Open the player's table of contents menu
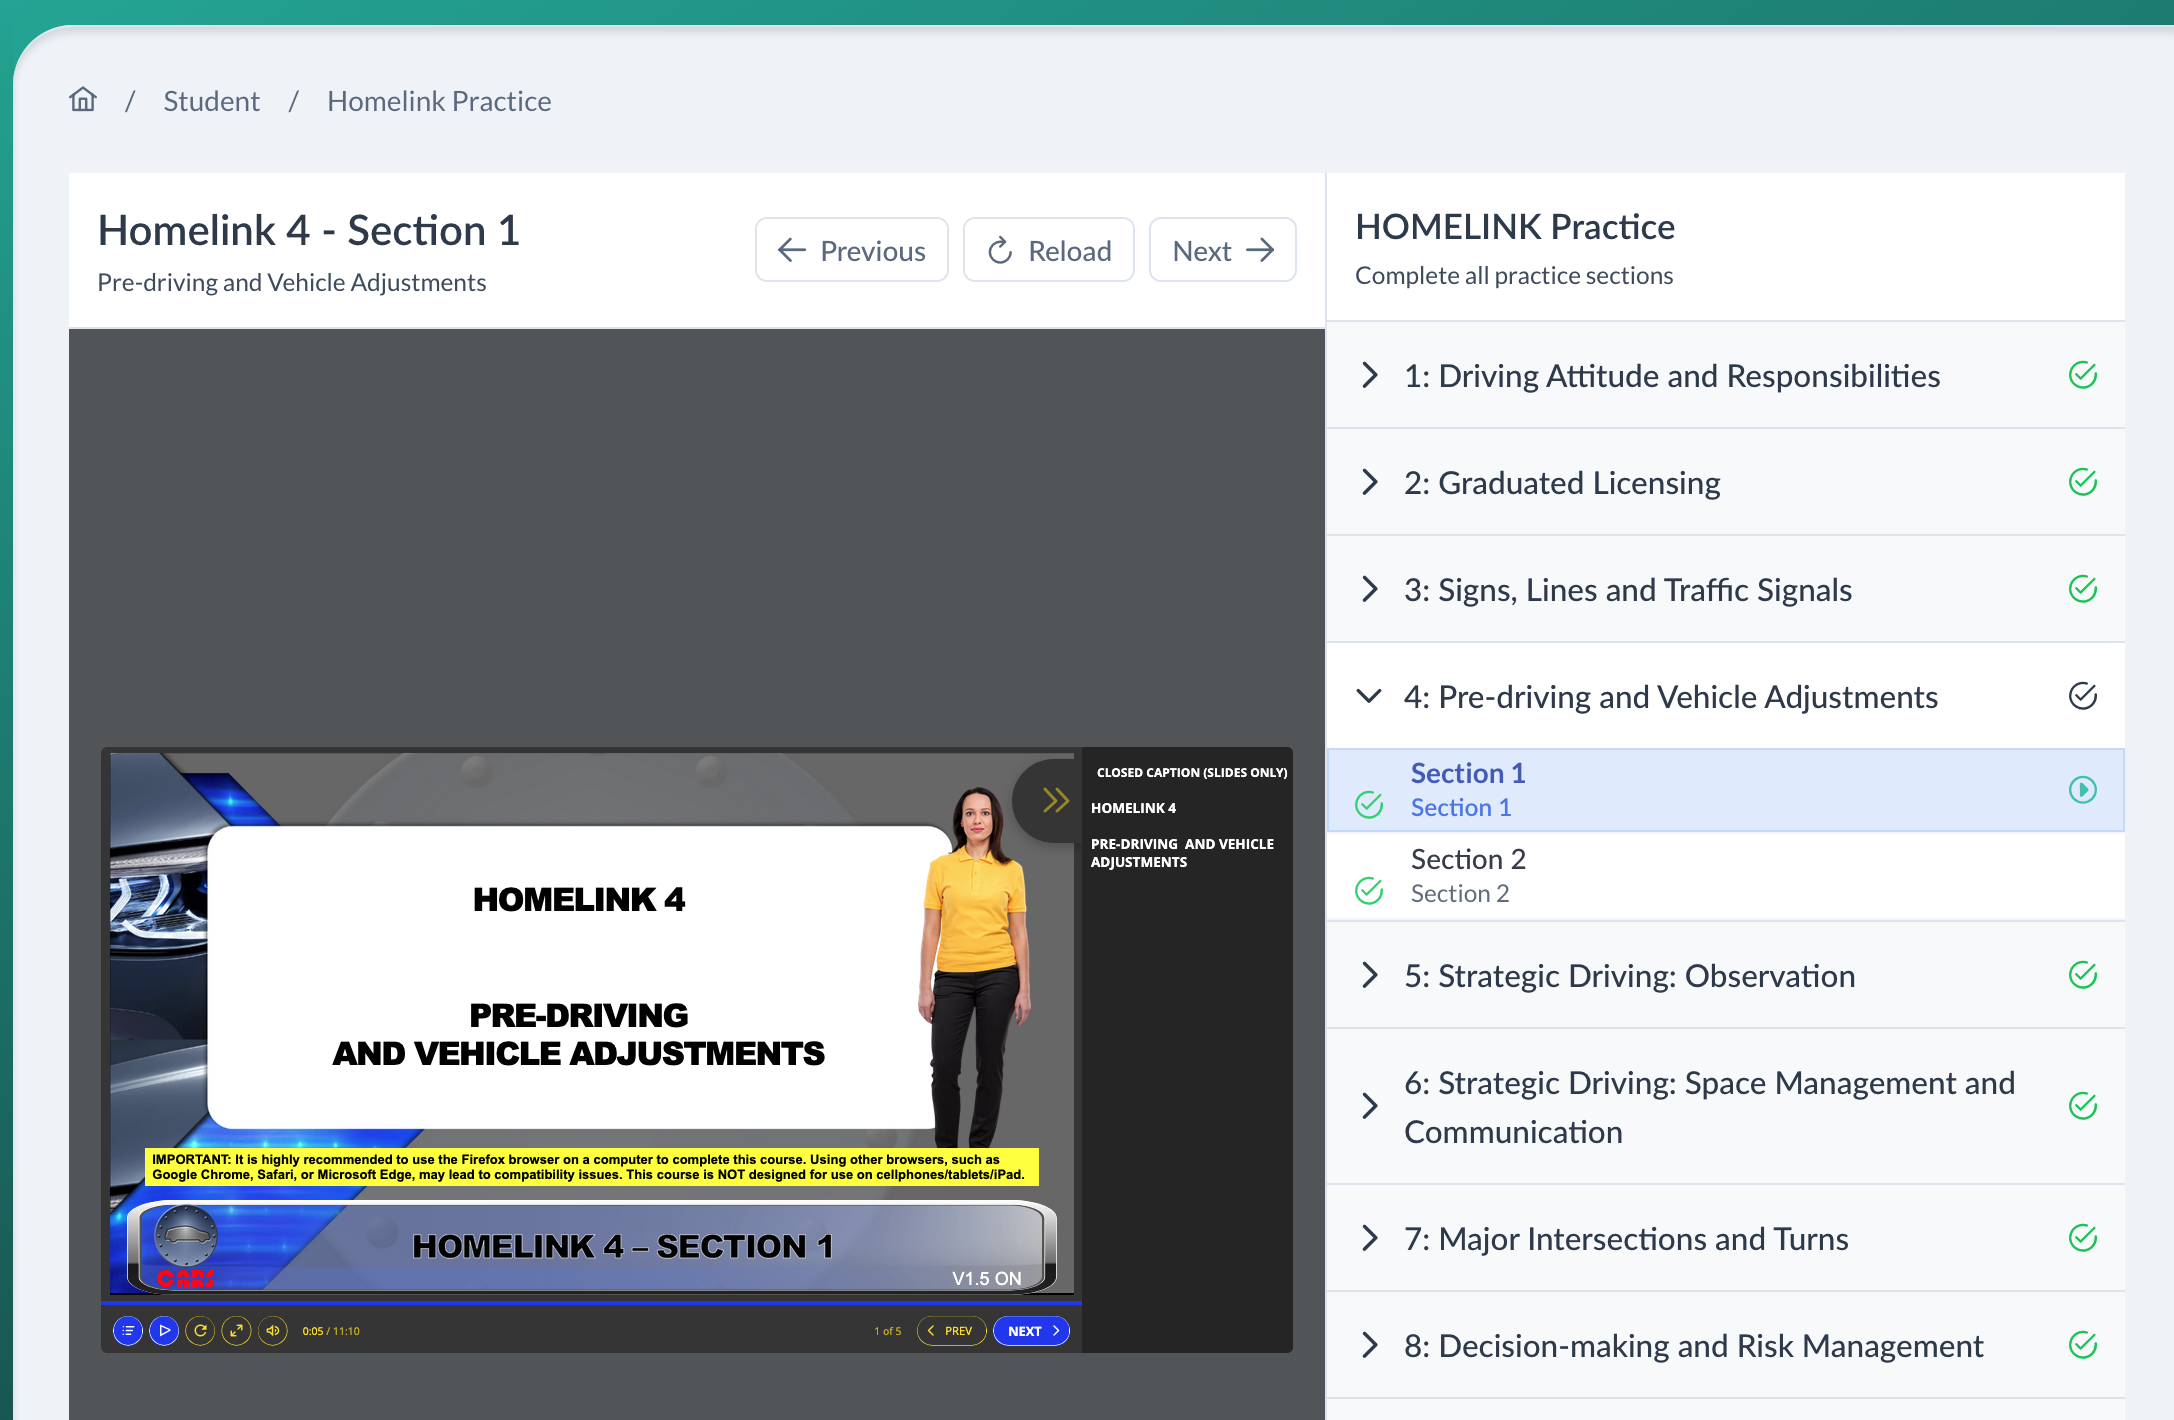Screen dimensions: 2174x1420 (128, 1331)
